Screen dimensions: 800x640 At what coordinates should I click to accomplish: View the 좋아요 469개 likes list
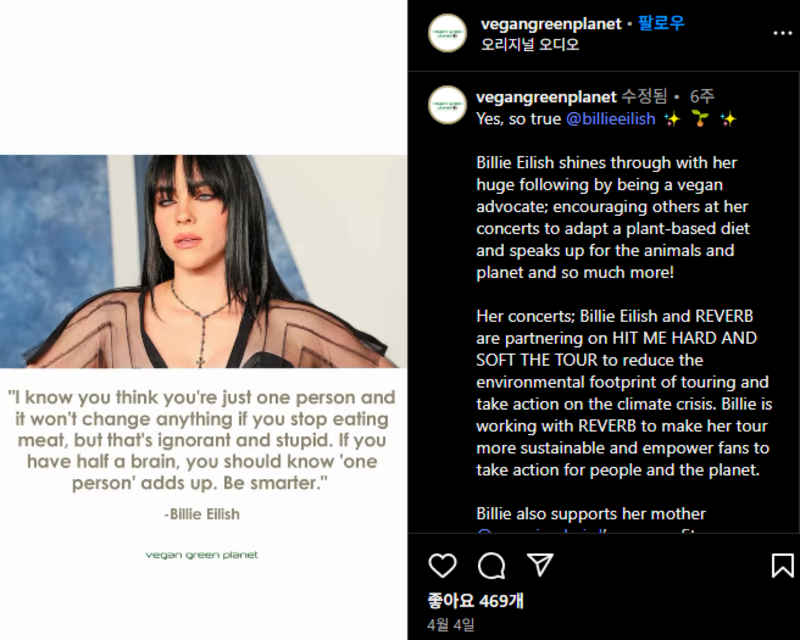point(476,601)
